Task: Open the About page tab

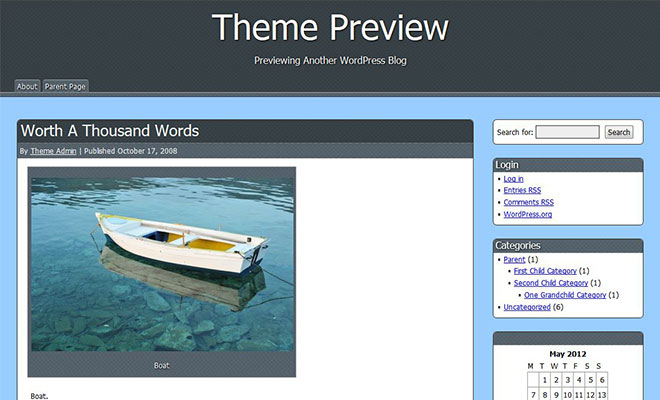Action: 27,86
